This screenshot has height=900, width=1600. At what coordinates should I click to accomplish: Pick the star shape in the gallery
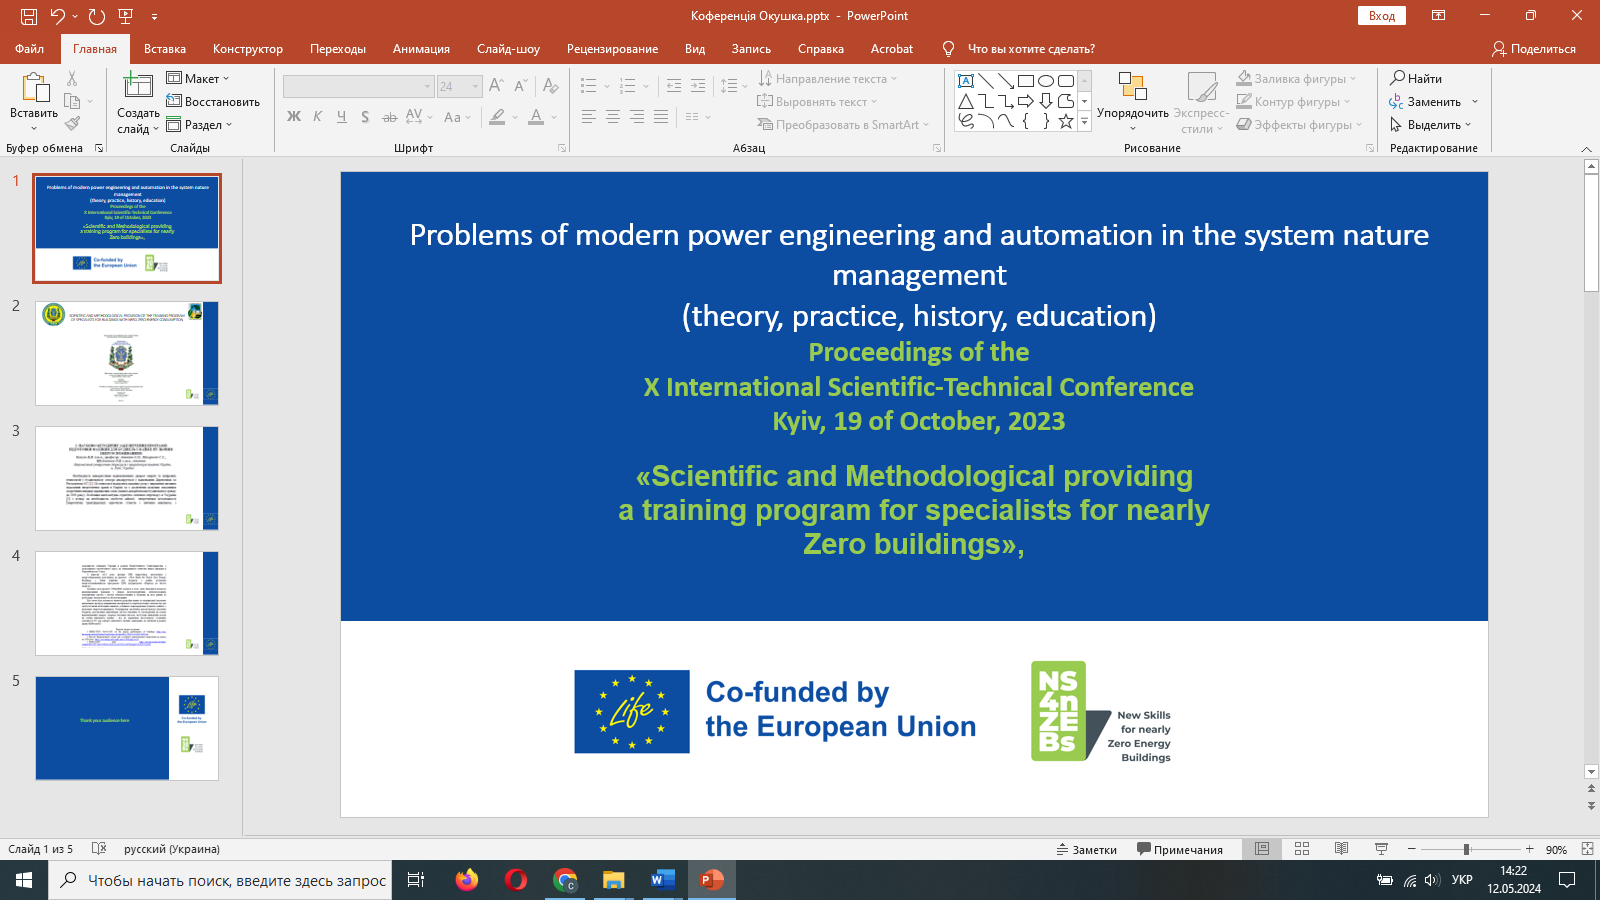tap(1066, 121)
